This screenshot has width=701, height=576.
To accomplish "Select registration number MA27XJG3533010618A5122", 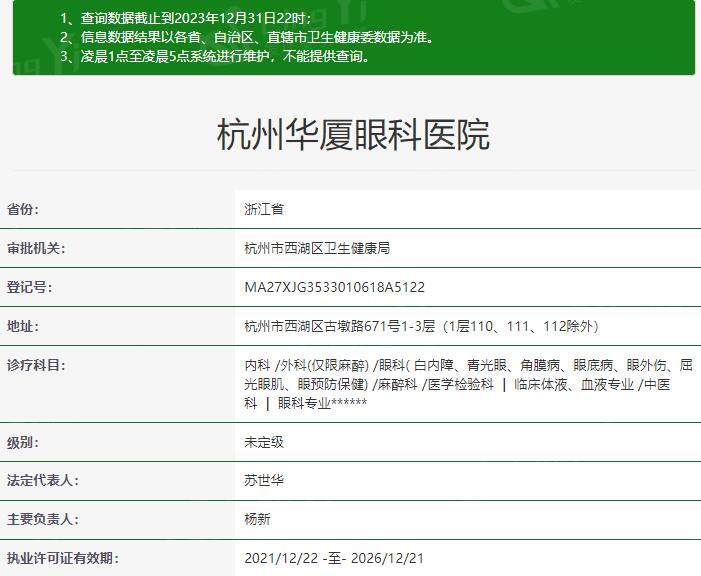I will pos(334,287).
